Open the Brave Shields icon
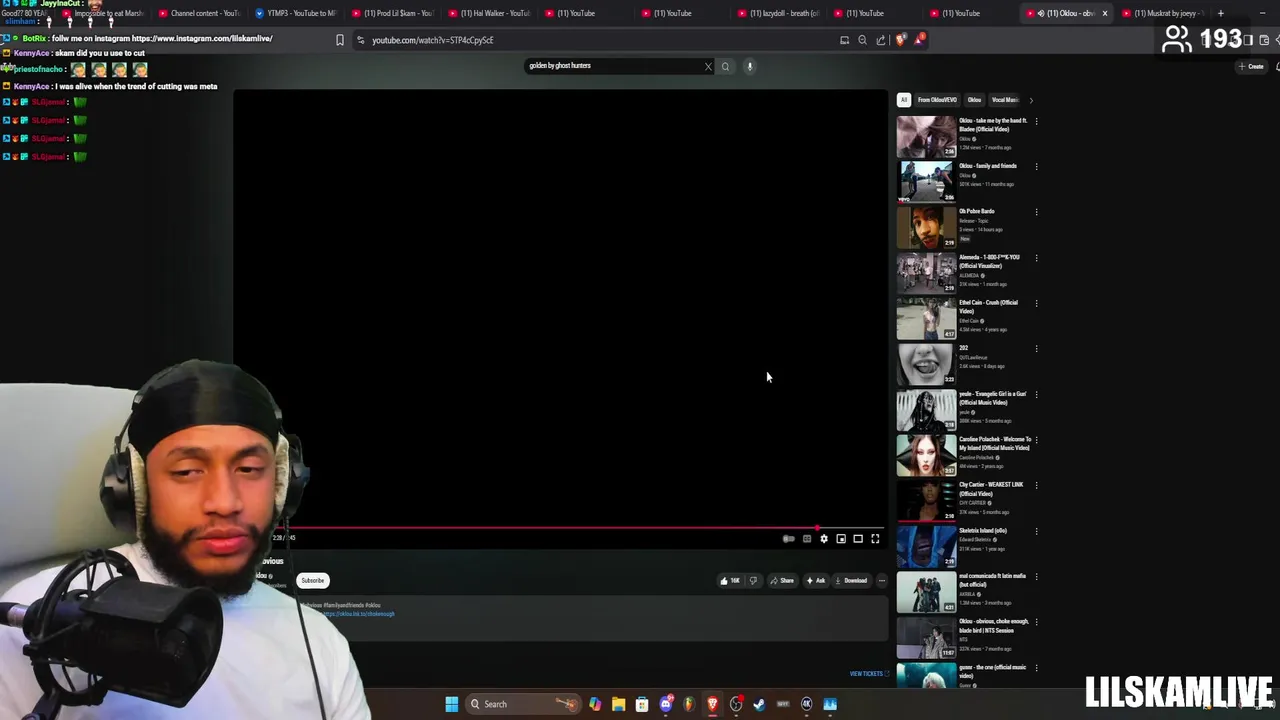Image resolution: width=1280 pixels, height=720 pixels. 900,40
